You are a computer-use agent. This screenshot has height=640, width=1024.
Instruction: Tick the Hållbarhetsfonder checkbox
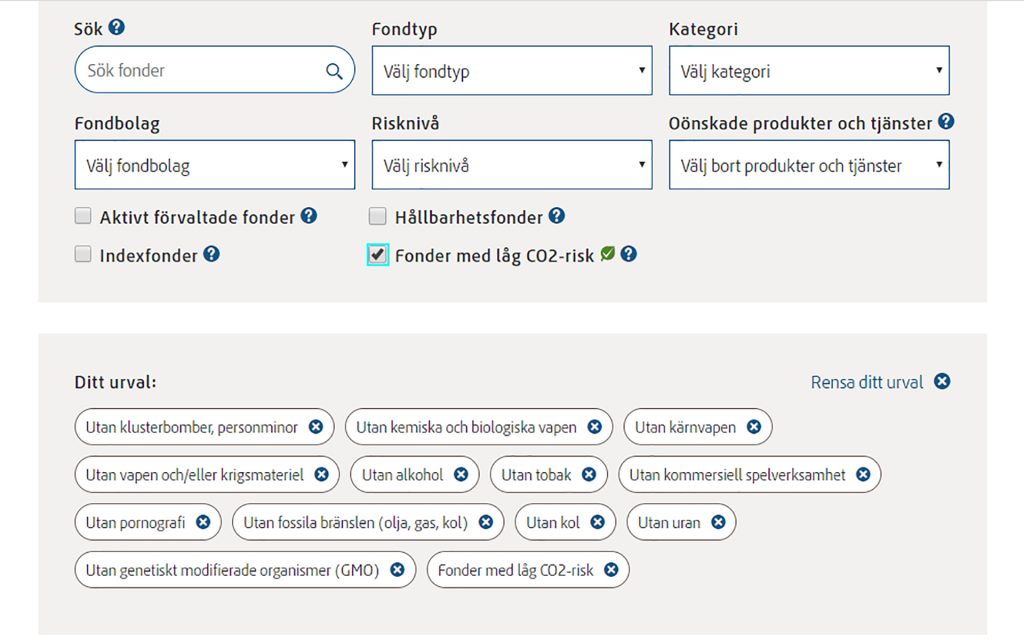(x=377, y=216)
